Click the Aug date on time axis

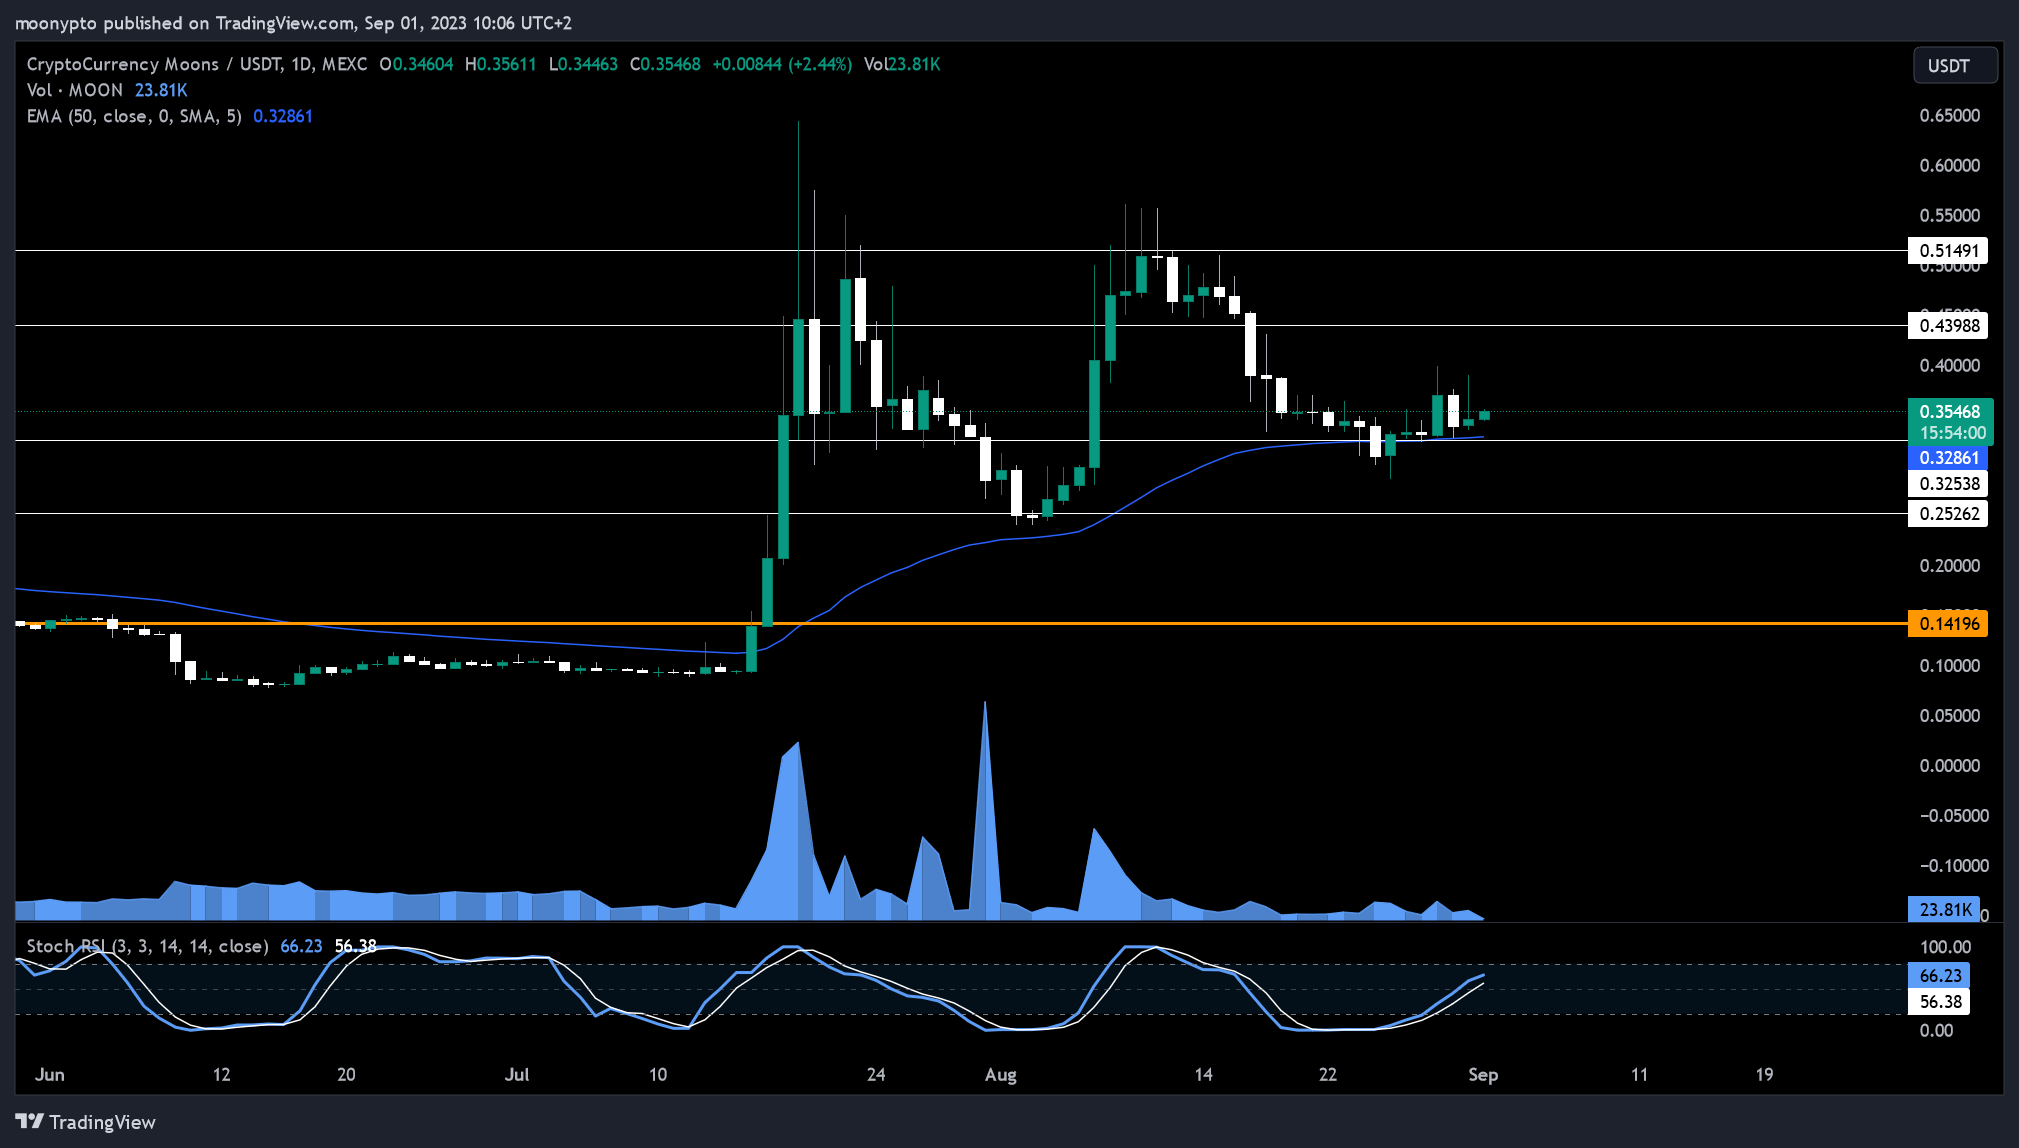tap(1000, 1075)
